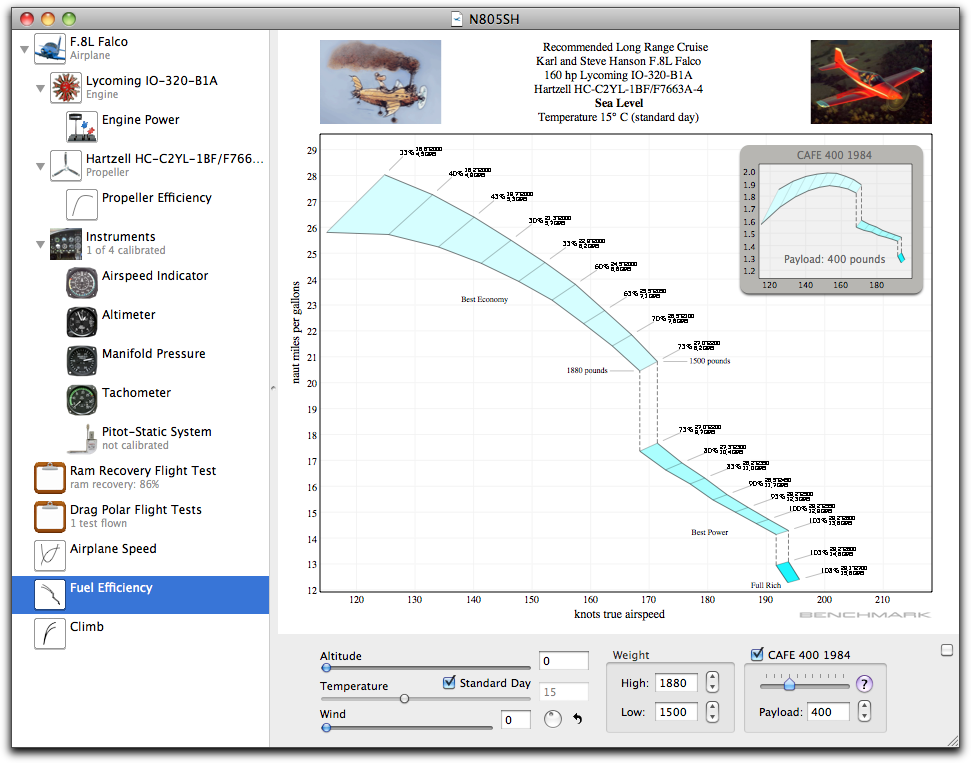Image resolution: width=971 pixels, height=763 pixels.
Task: Uncheck the CAFE 400 1984 checkbox
Action: click(x=757, y=654)
